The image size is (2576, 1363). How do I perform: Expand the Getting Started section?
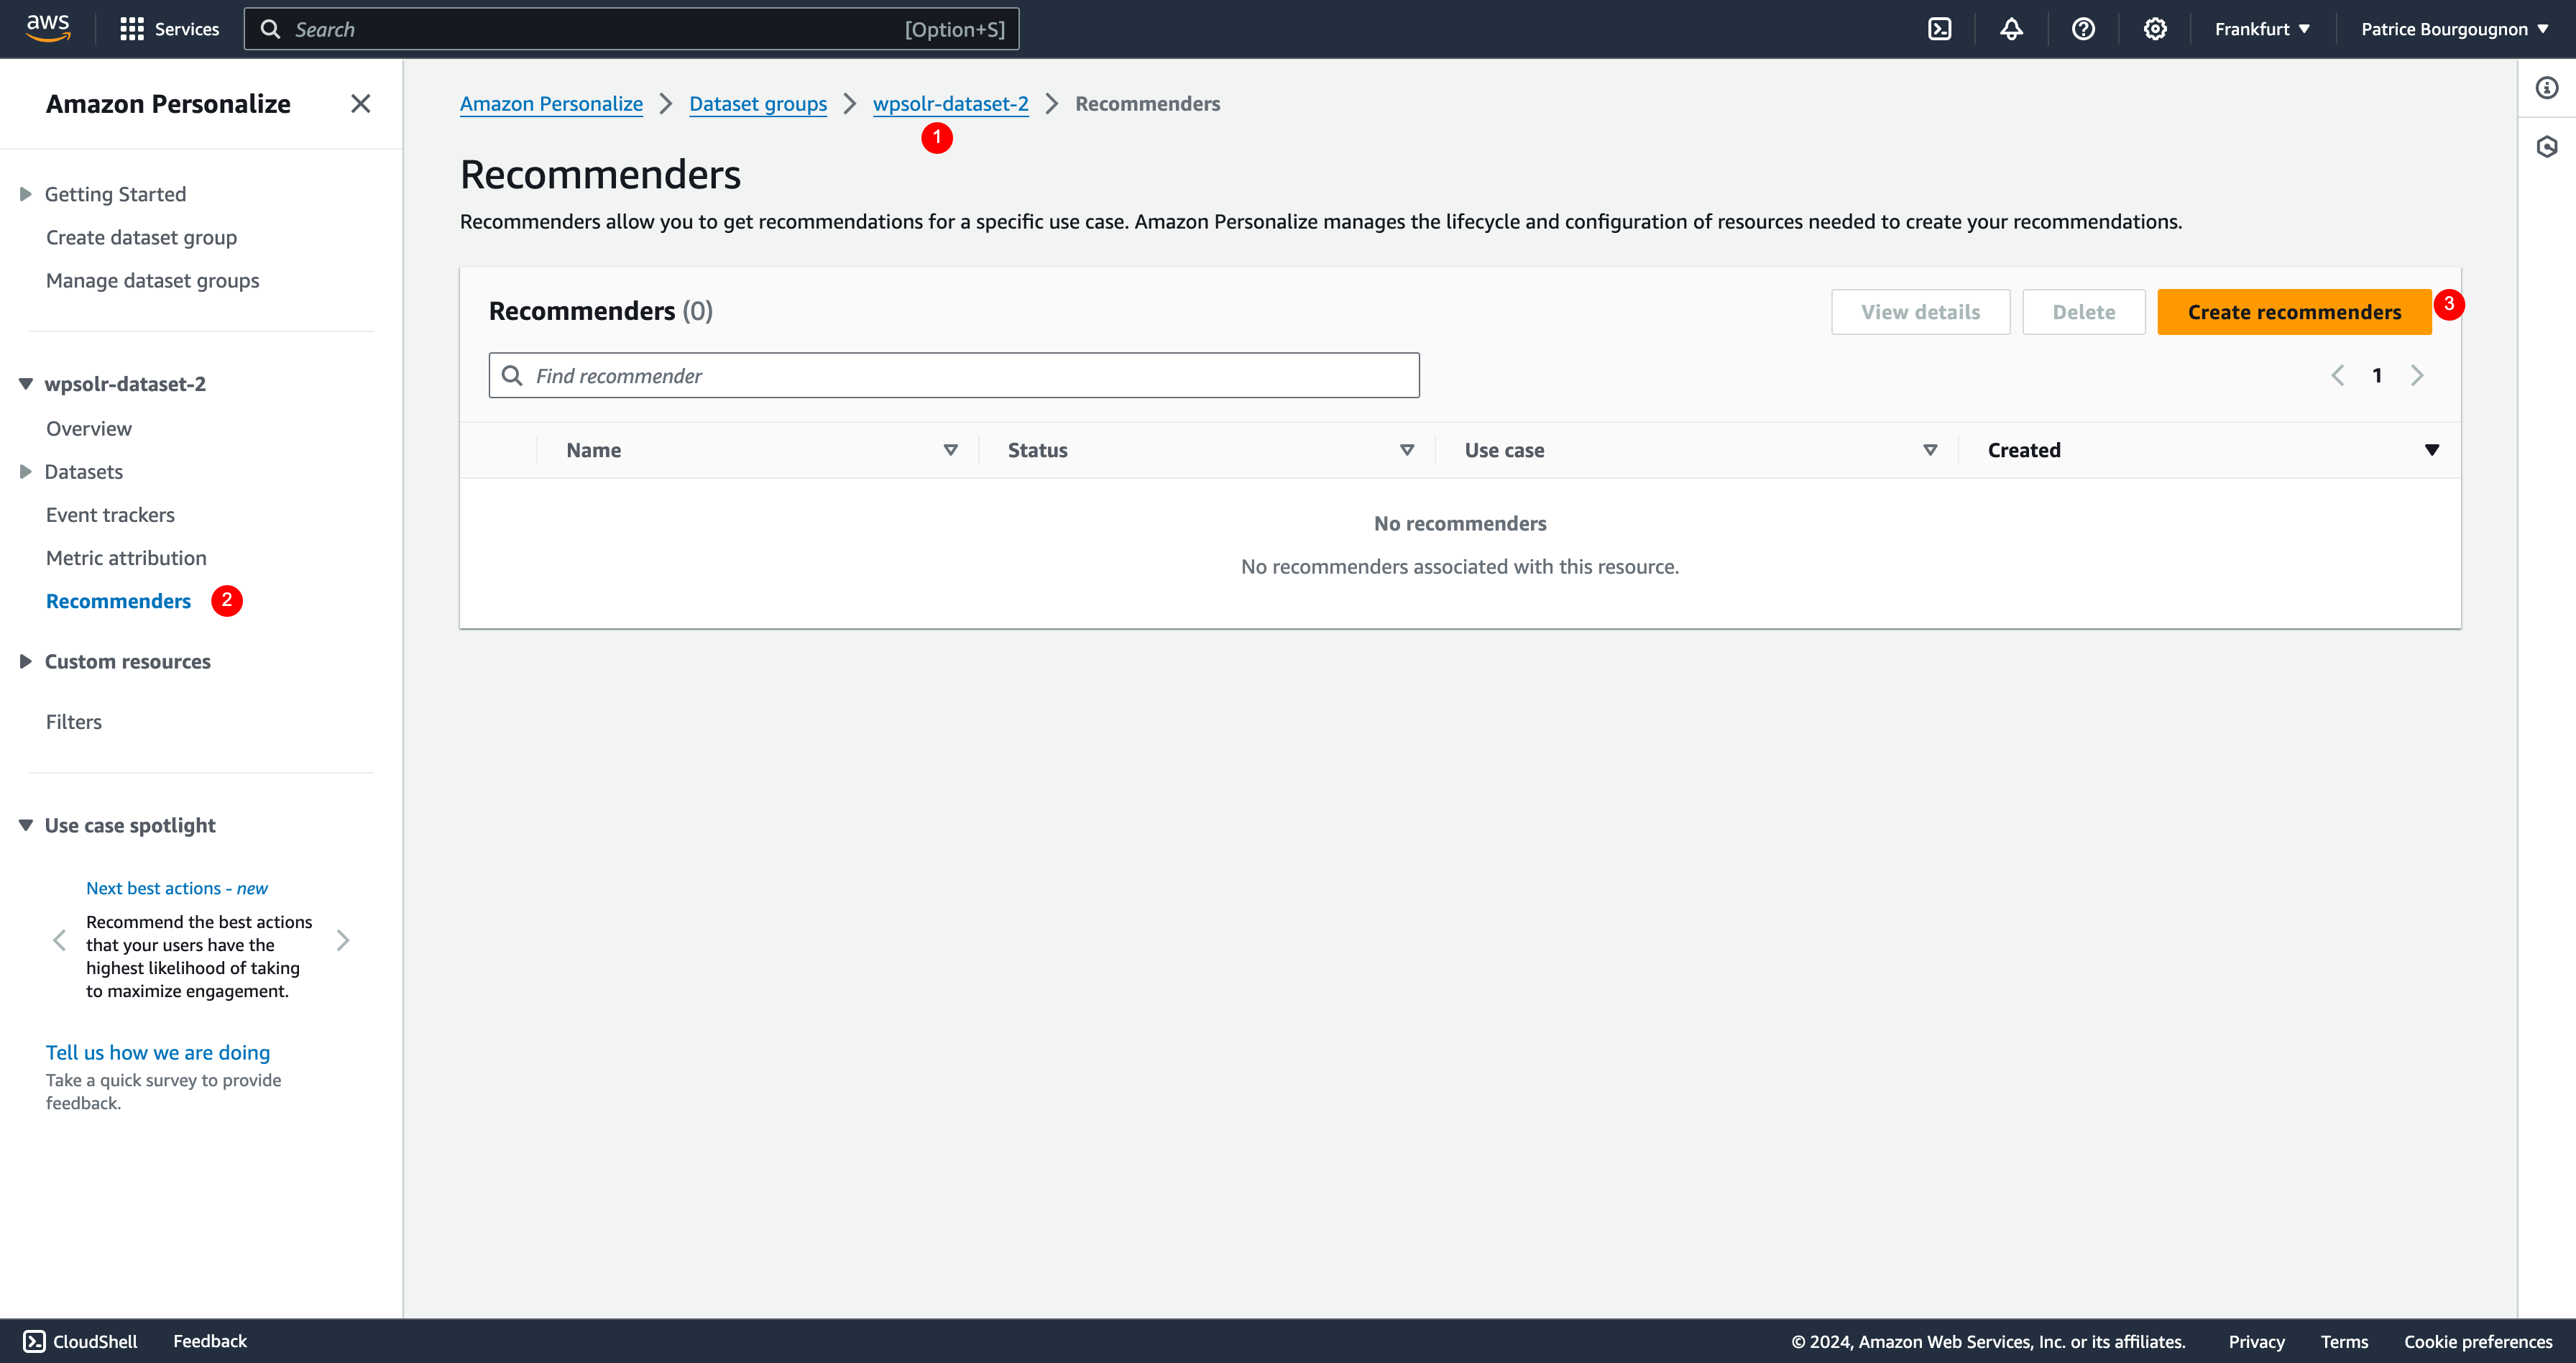pos(26,194)
